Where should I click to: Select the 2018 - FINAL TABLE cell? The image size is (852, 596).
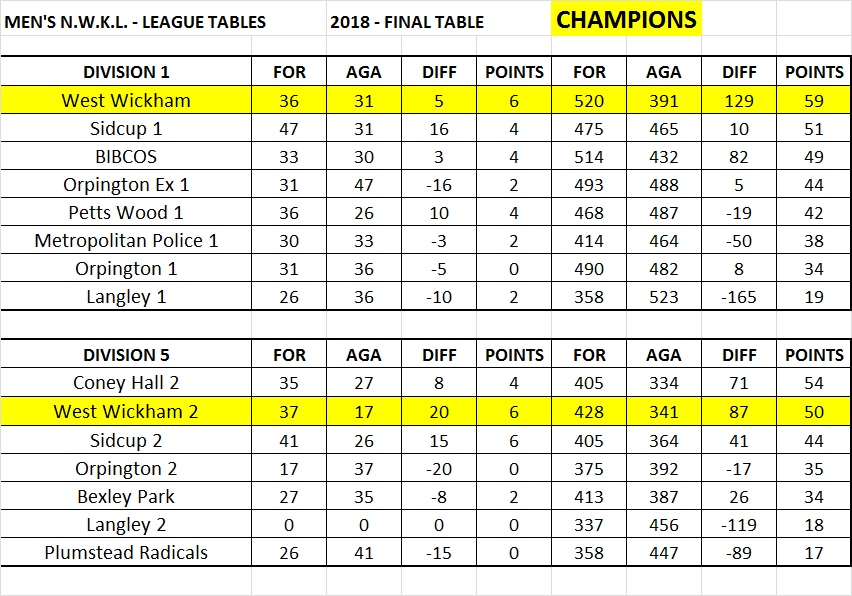[407, 22]
